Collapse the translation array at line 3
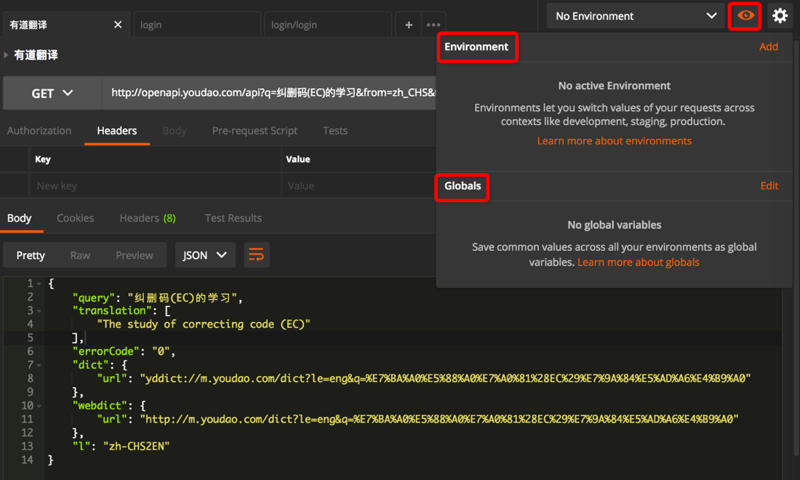The image size is (800, 480). (39, 311)
